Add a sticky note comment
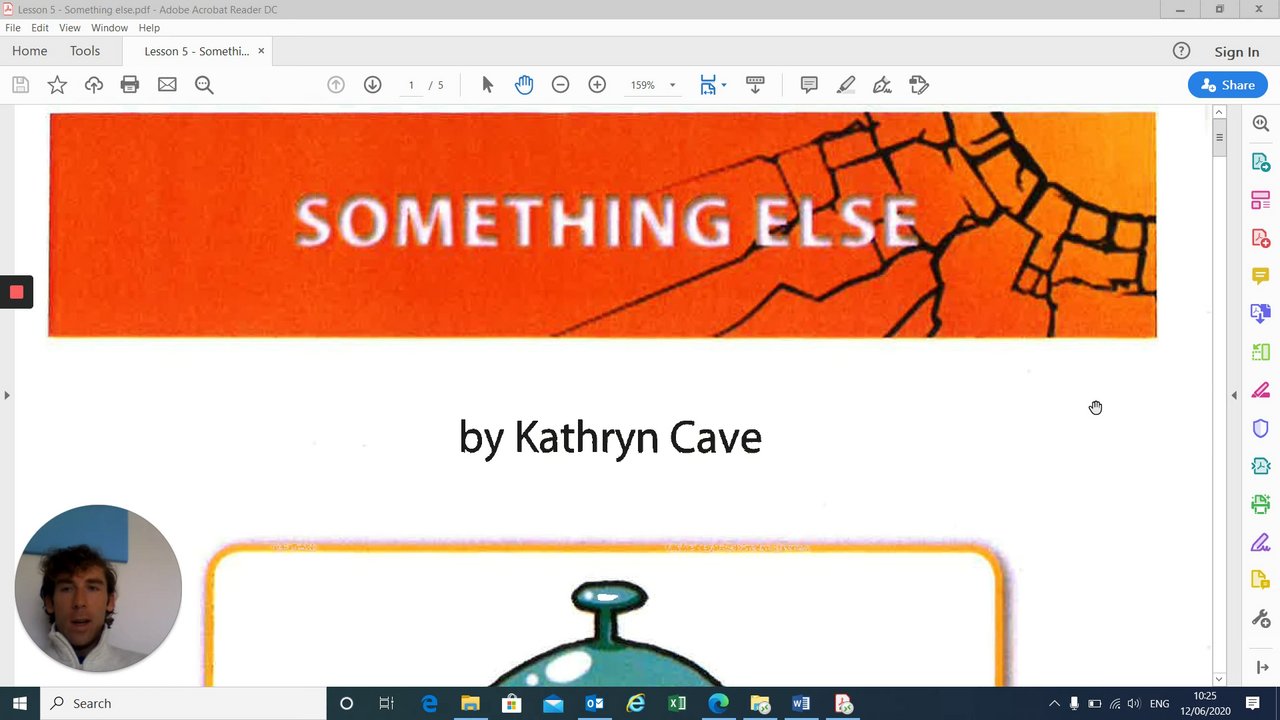This screenshot has height=720, width=1280. 809,85
